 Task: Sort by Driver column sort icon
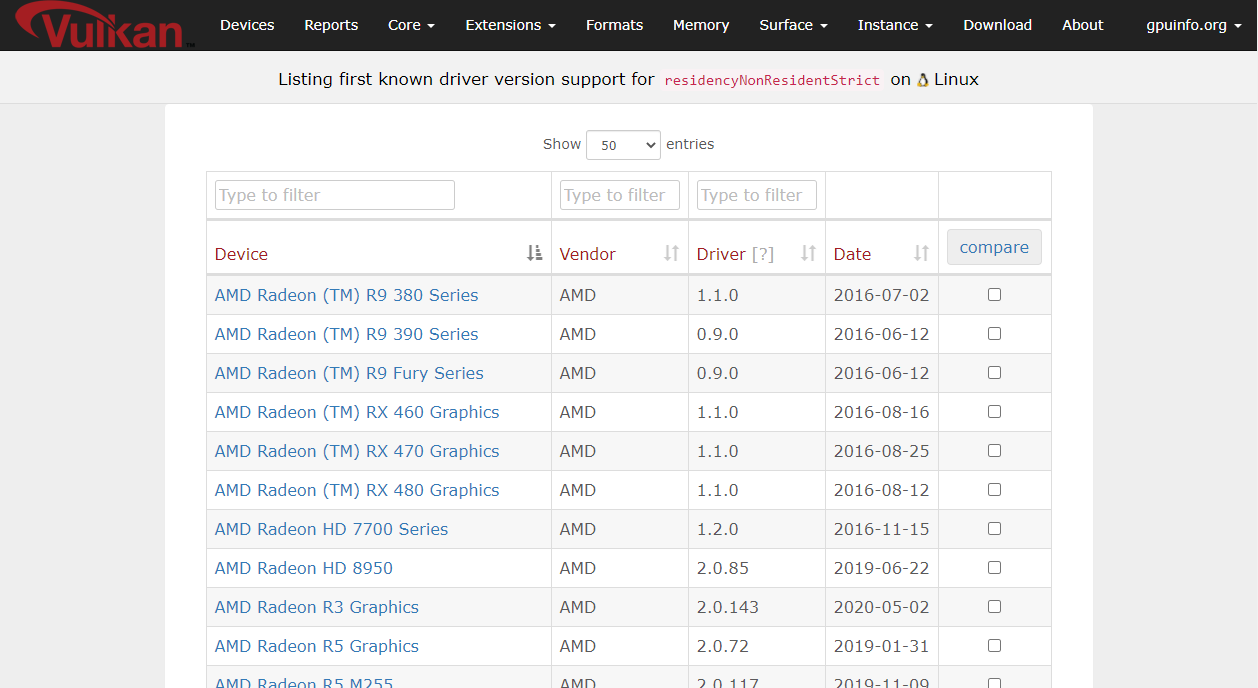(x=809, y=254)
